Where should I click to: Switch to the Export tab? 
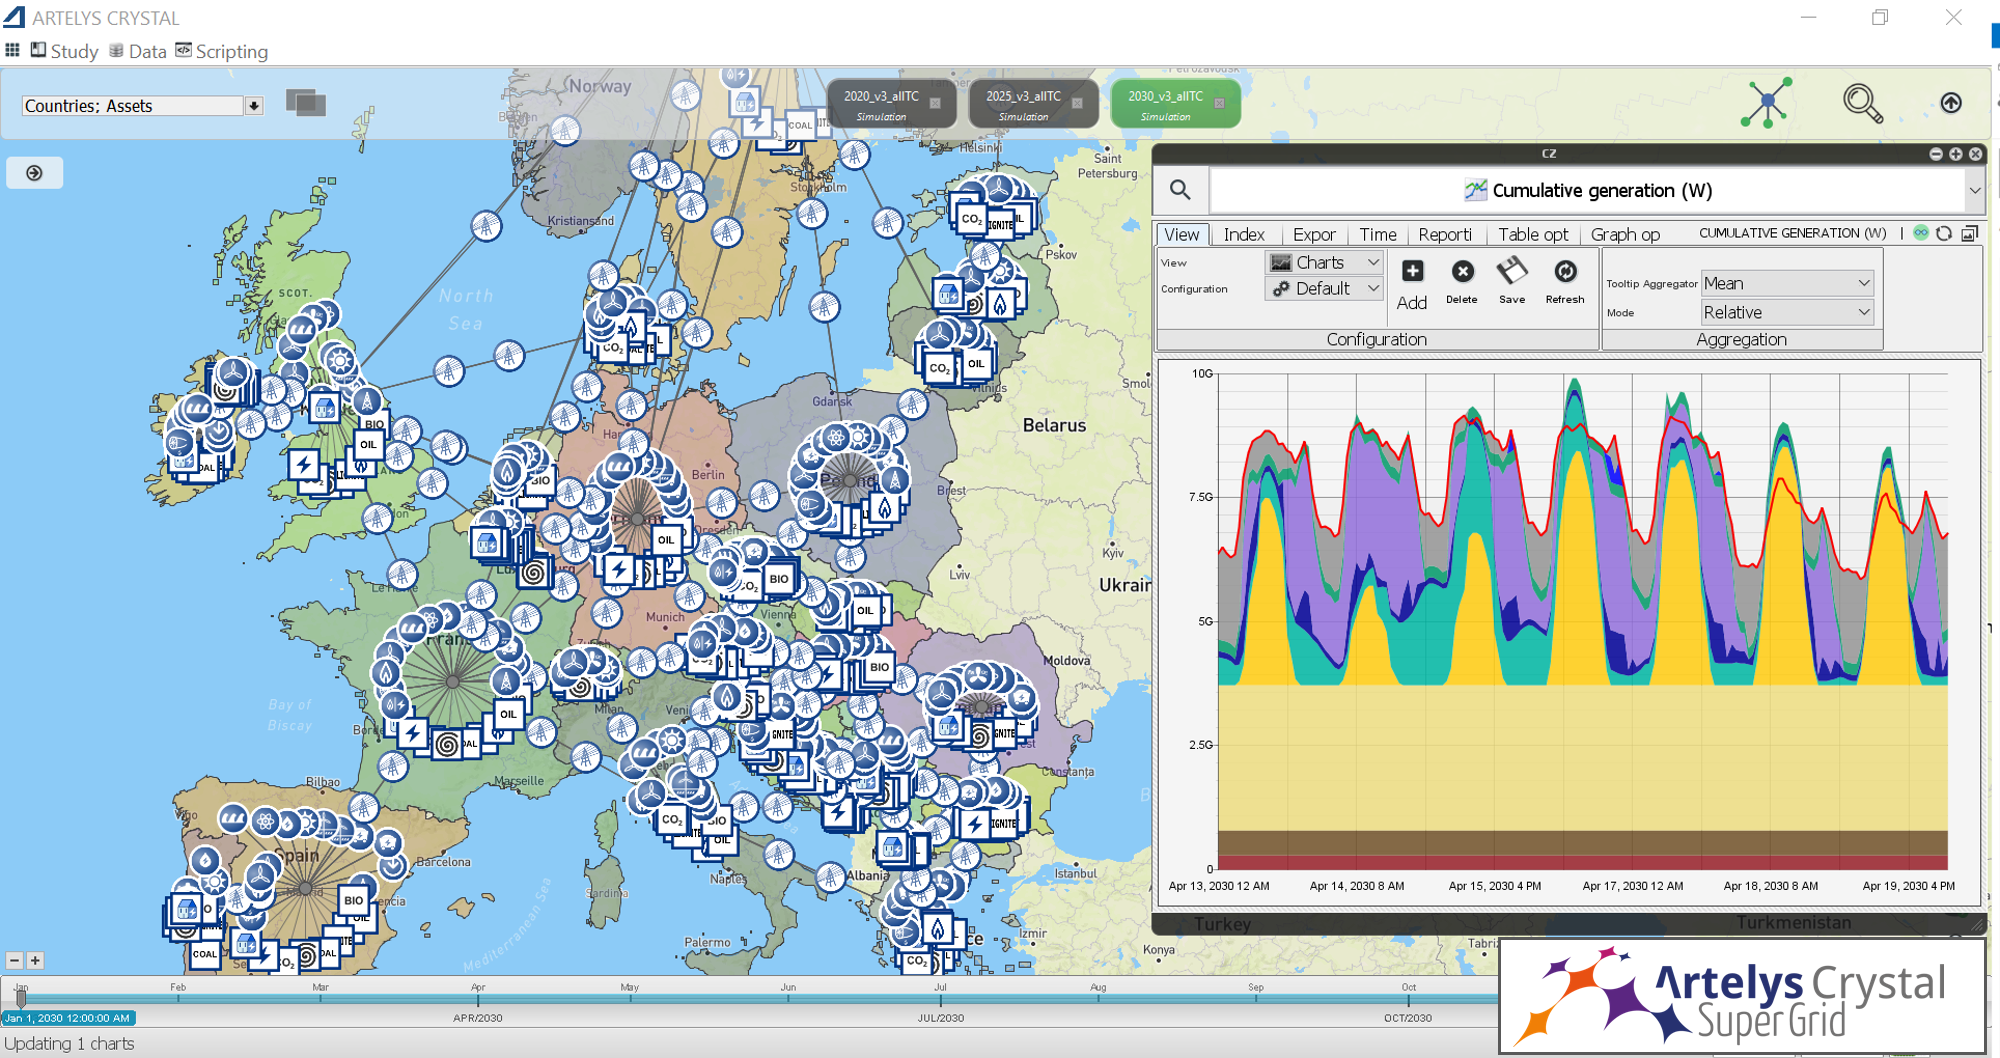pyautogui.click(x=1313, y=234)
